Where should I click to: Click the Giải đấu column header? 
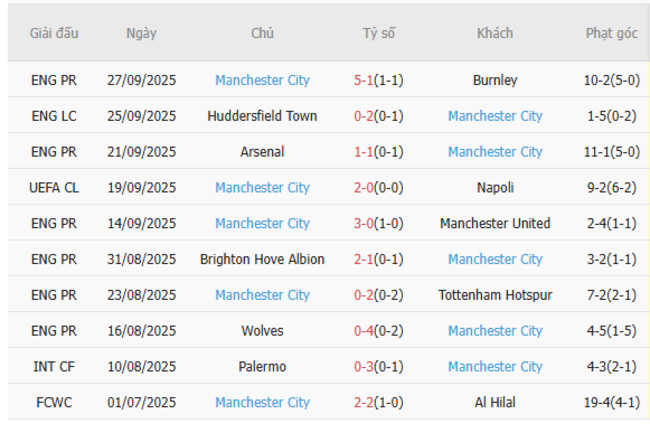tap(54, 33)
